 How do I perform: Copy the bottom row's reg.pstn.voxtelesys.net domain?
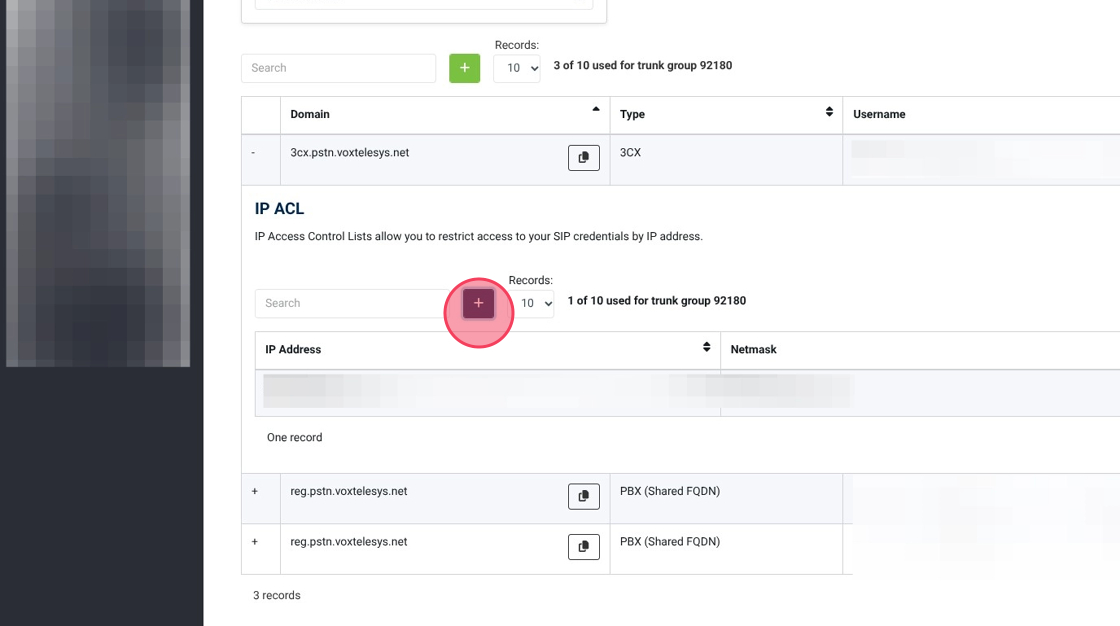click(x=584, y=547)
